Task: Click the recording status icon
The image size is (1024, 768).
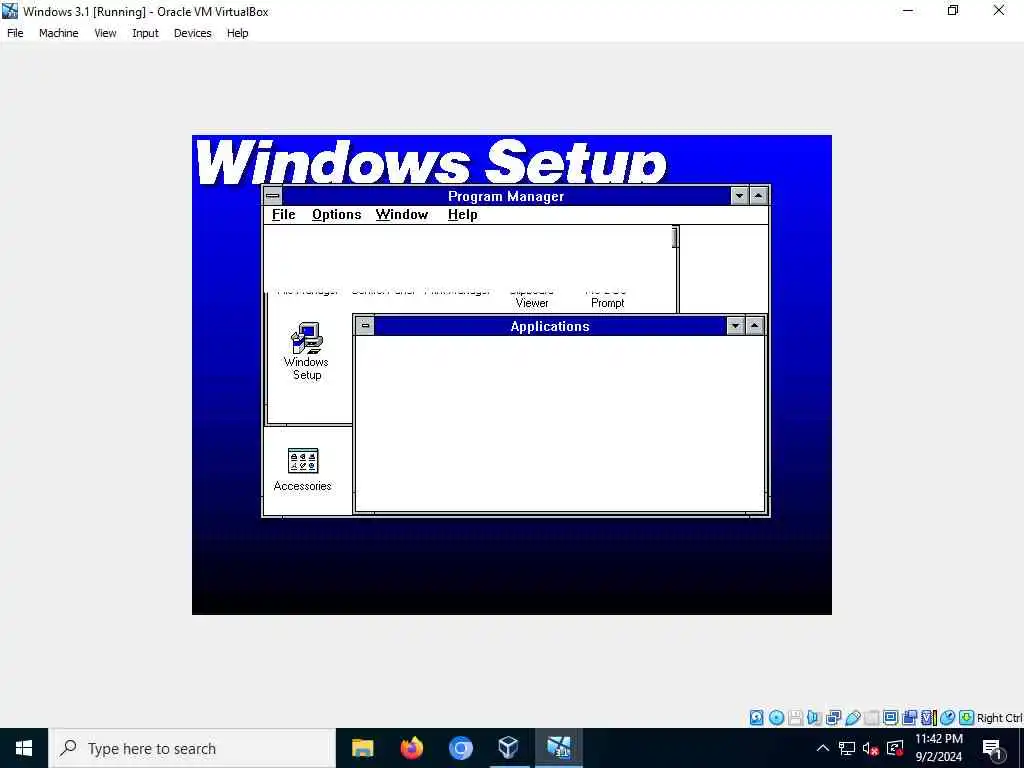Action: (x=909, y=718)
